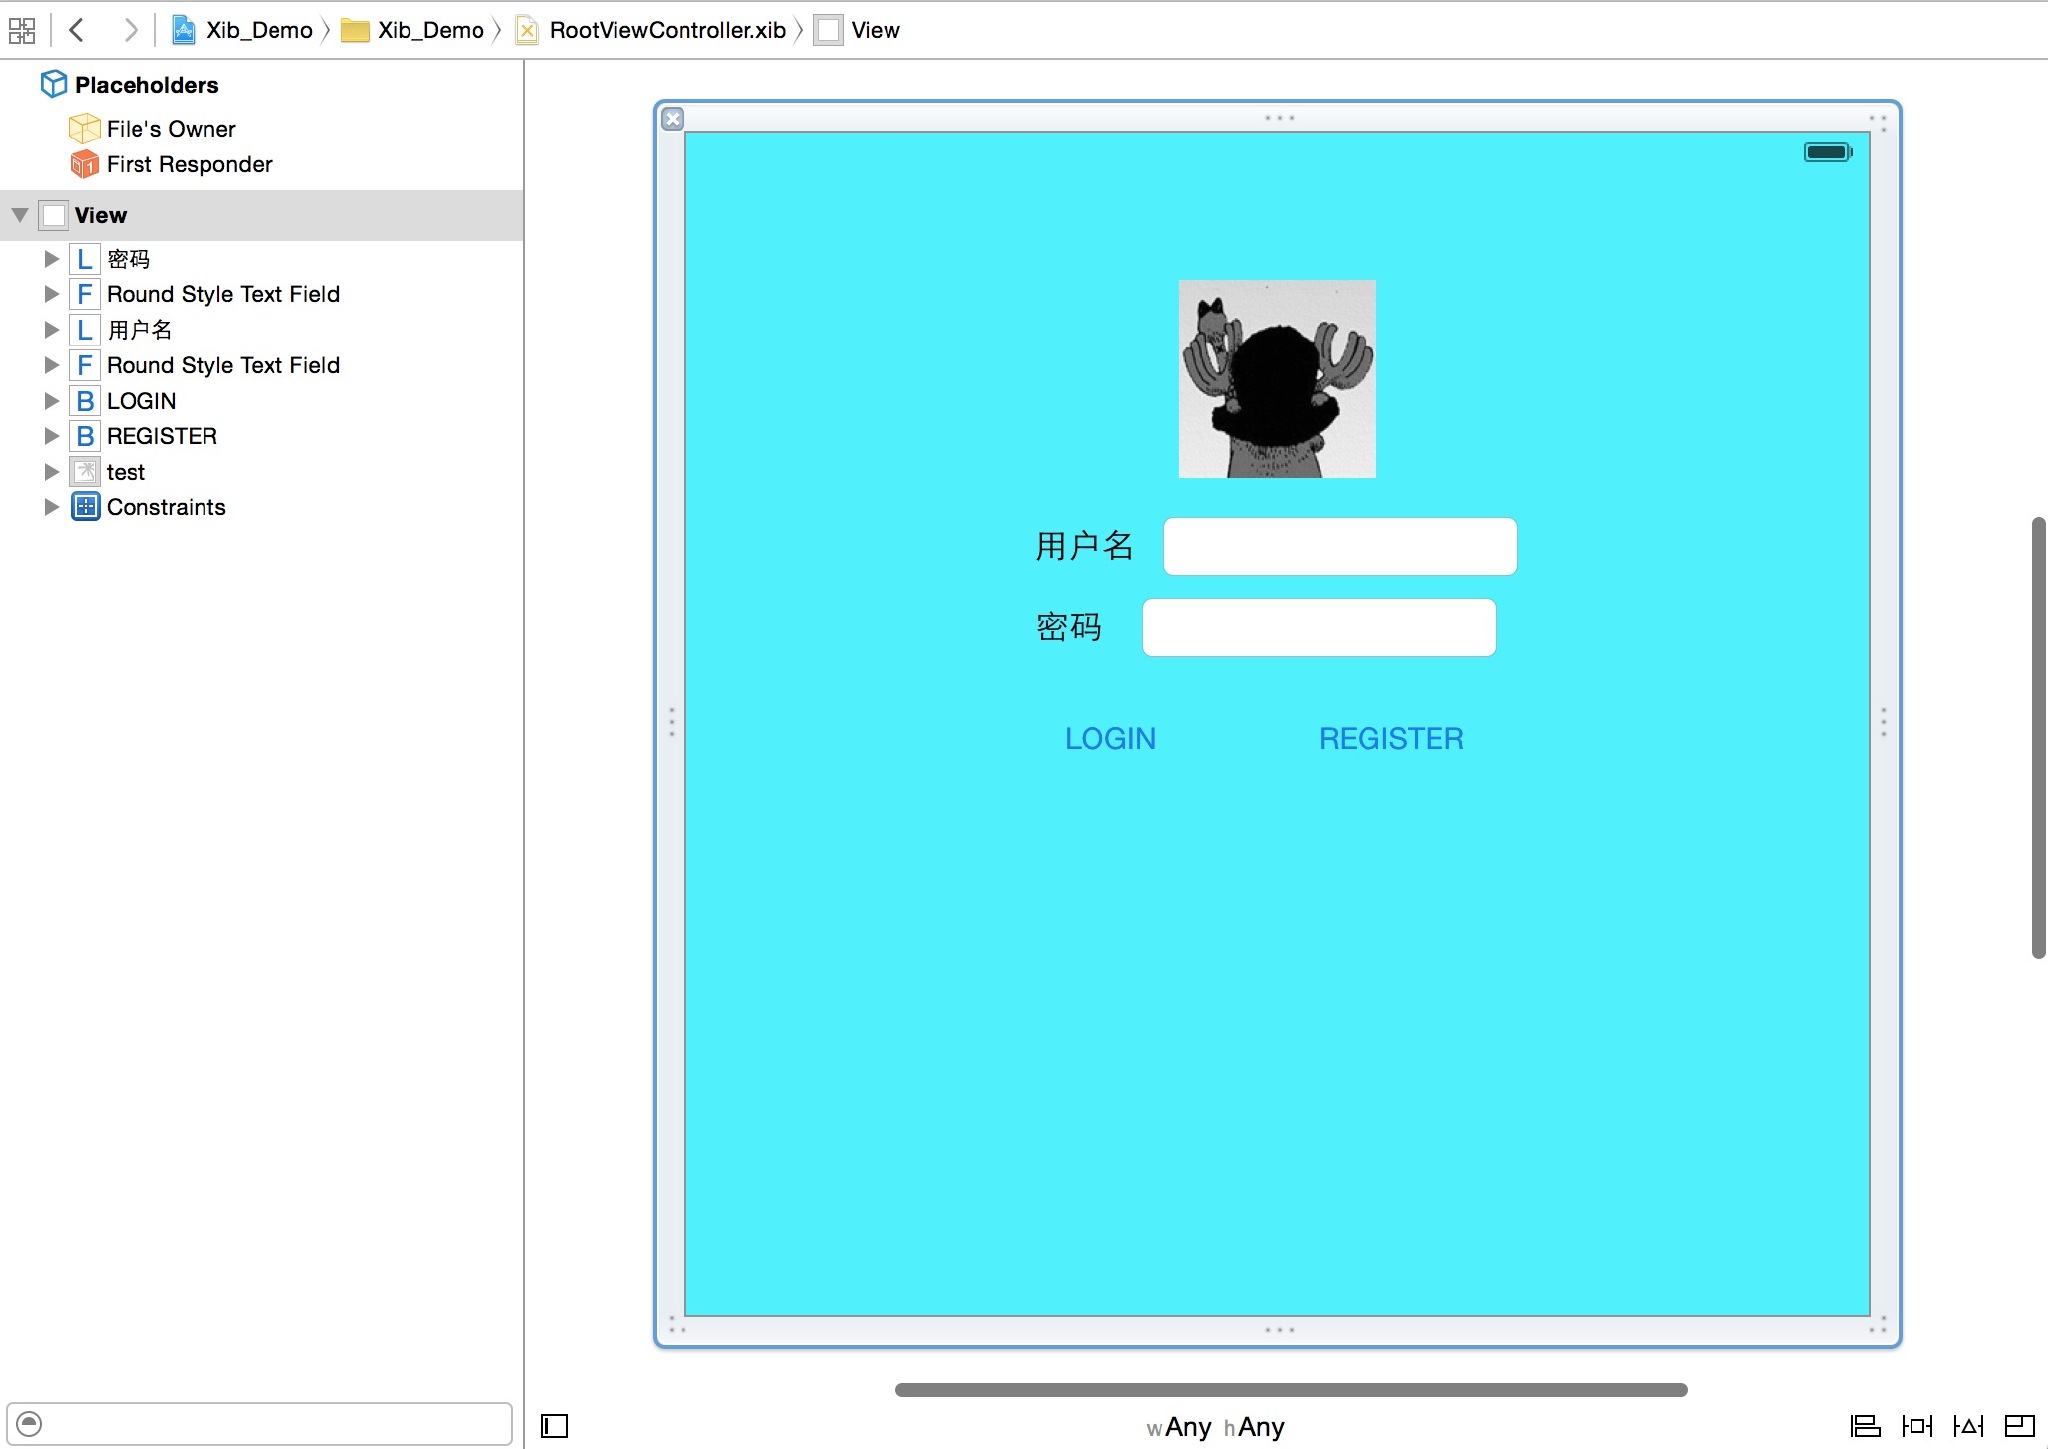Expand the 密码 label tree item
The width and height of the screenshot is (2048, 1449).
pyautogui.click(x=49, y=256)
